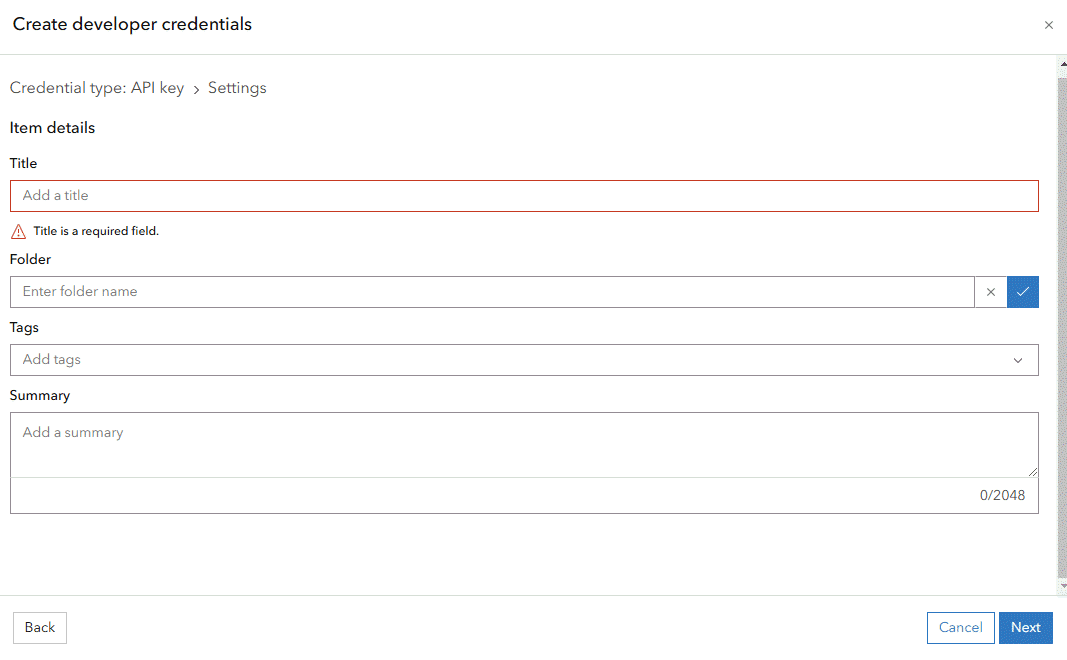Viewport: 1067px width, 660px height.
Task: Focus the Enter folder name field
Action: pyautogui.click(x=492, y=292)
